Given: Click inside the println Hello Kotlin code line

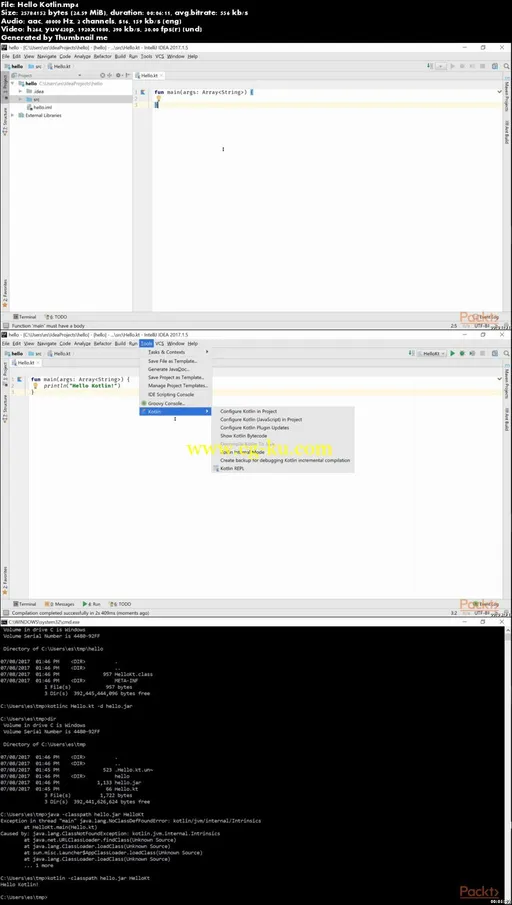Looking at the screenshot, I should 83,386.
